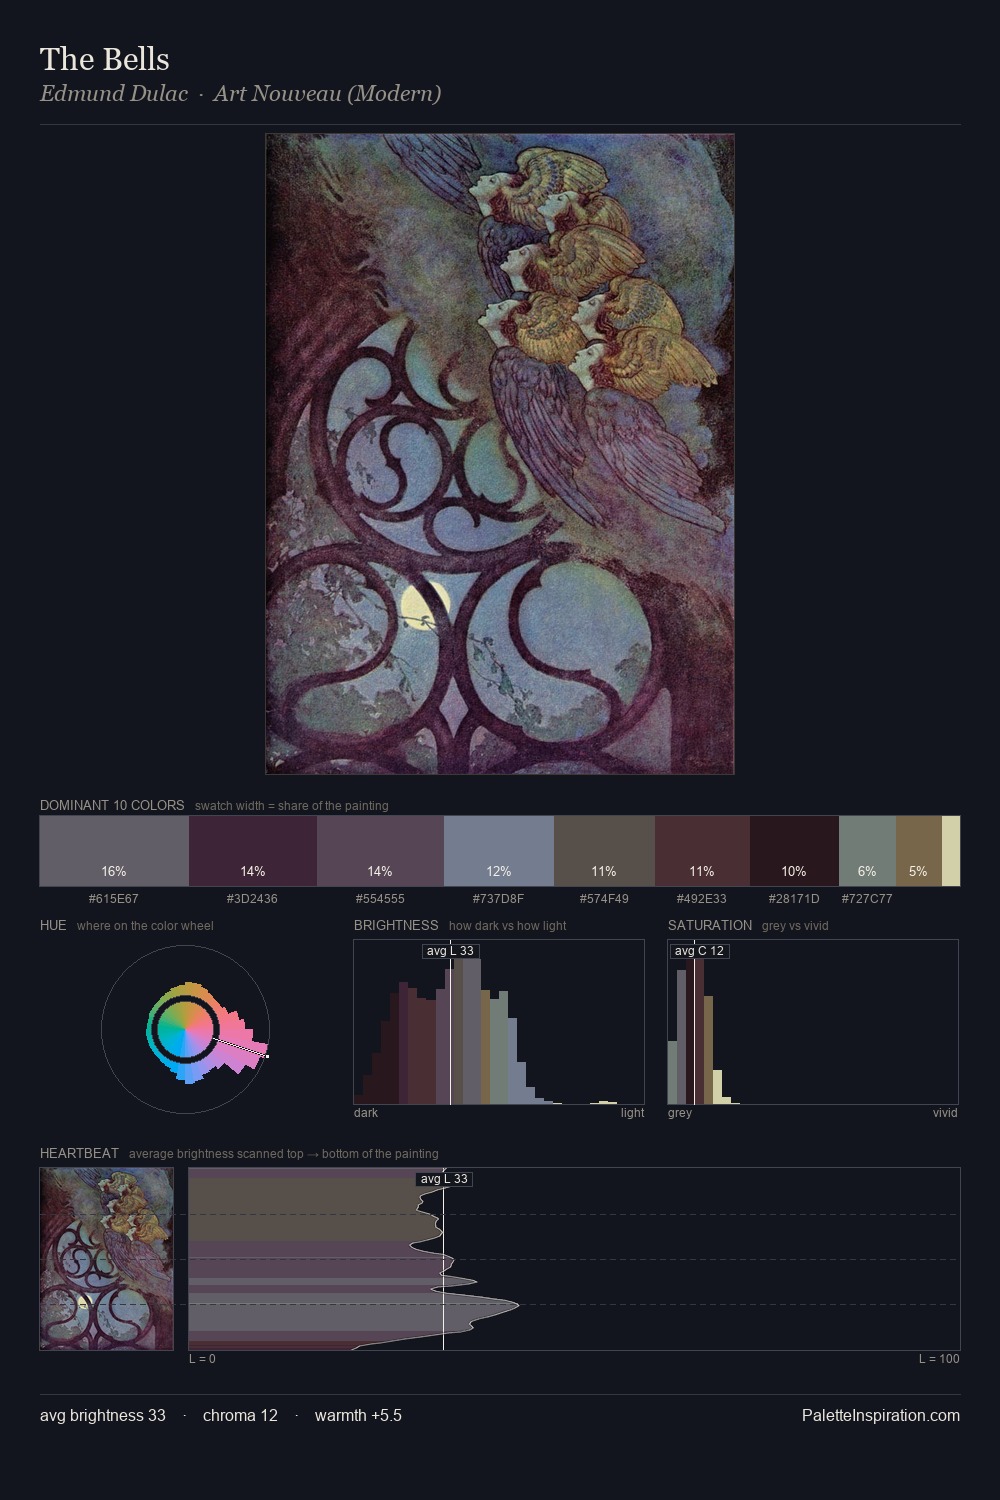Click the hex label '#3D2436'
The width and height of the screenshot is (1000, 1500).
click(x=252, y=898)
